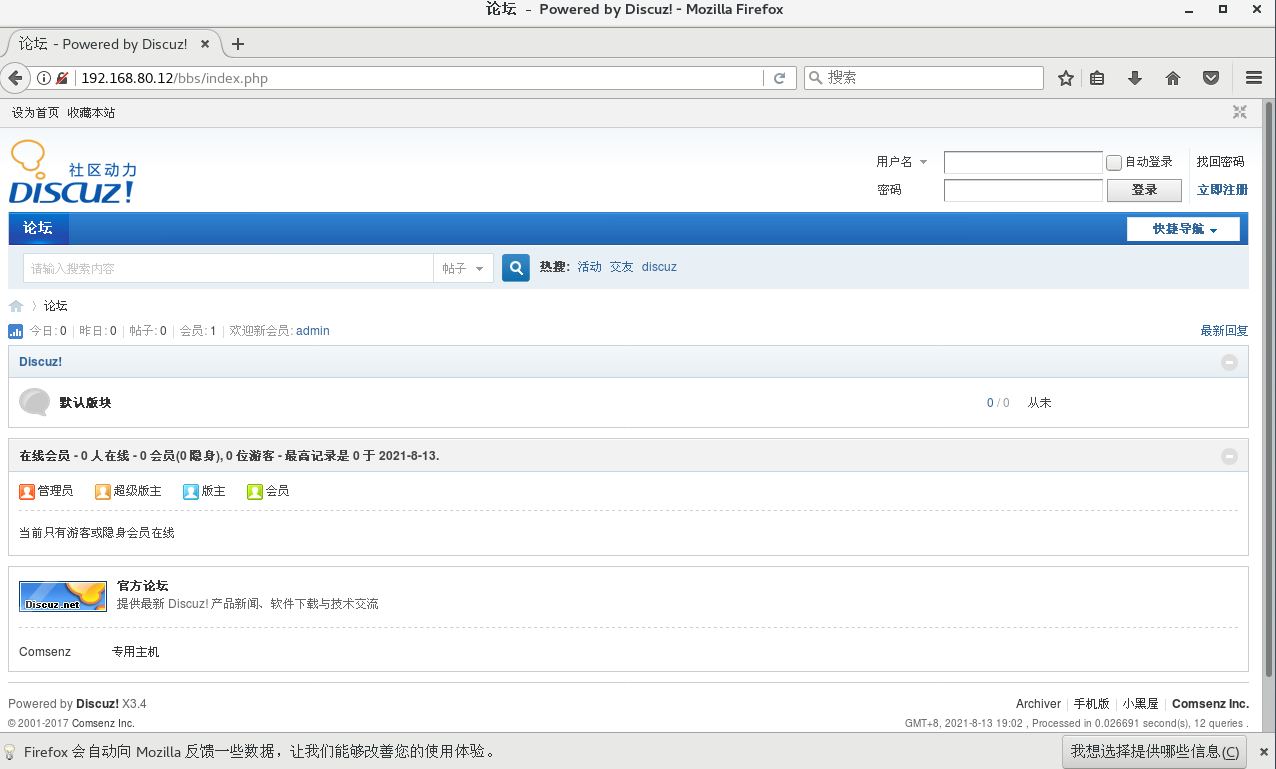
Task: Click 我想选择提供哪些信息 button
Action: point(1155,751)
